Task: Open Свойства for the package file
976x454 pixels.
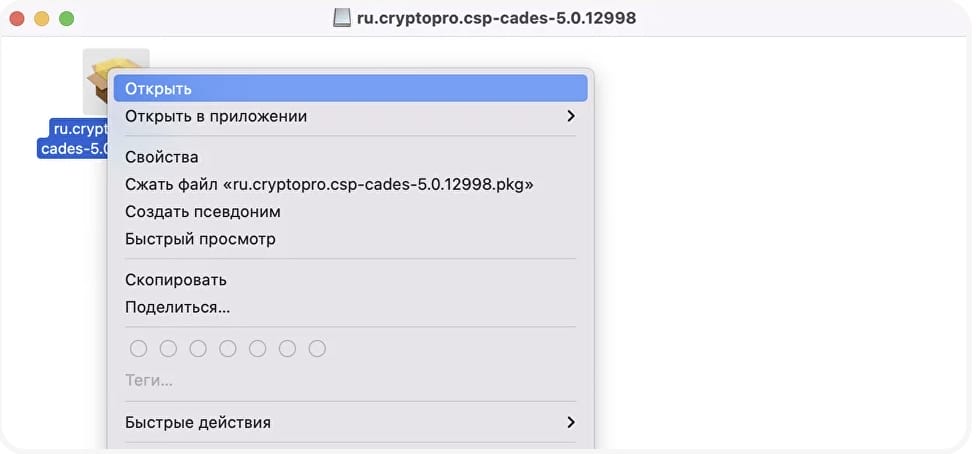Action: pyautogui.click(x=162, y=157)
